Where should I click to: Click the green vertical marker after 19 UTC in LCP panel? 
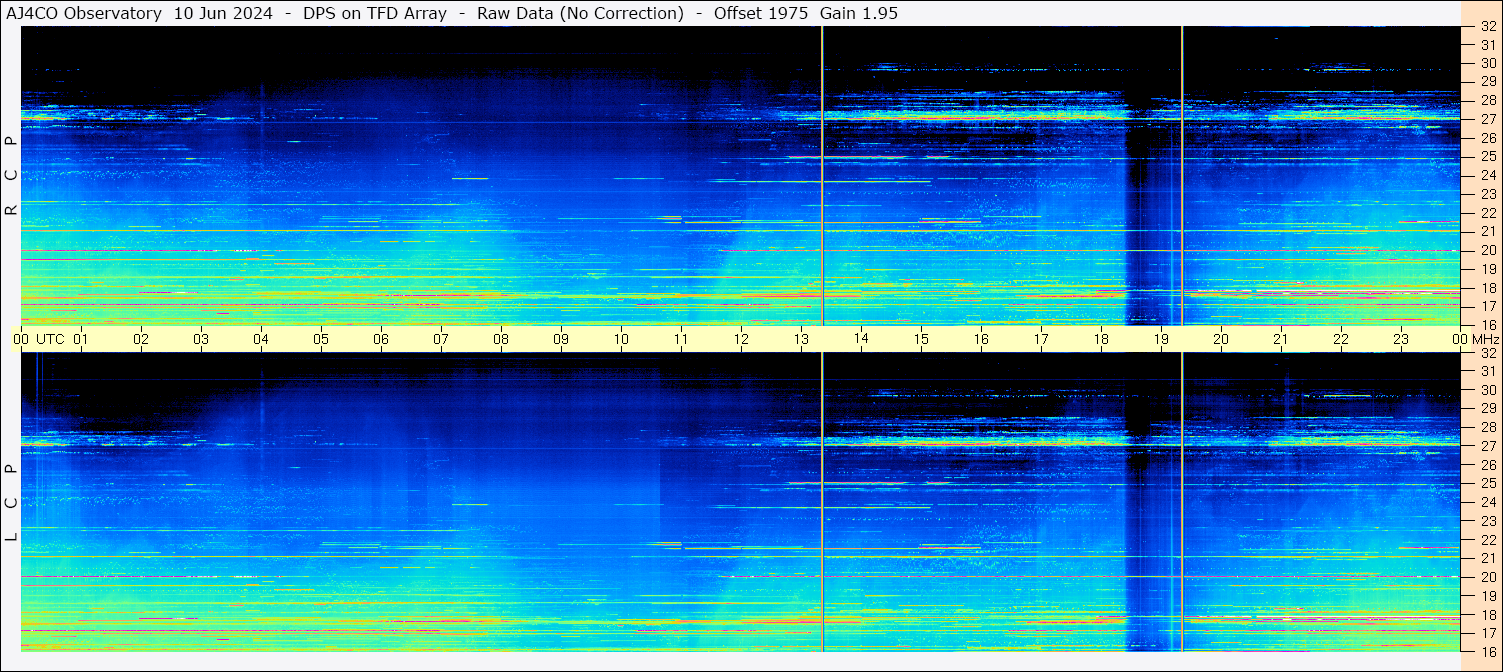click(x=1182, y=502)
